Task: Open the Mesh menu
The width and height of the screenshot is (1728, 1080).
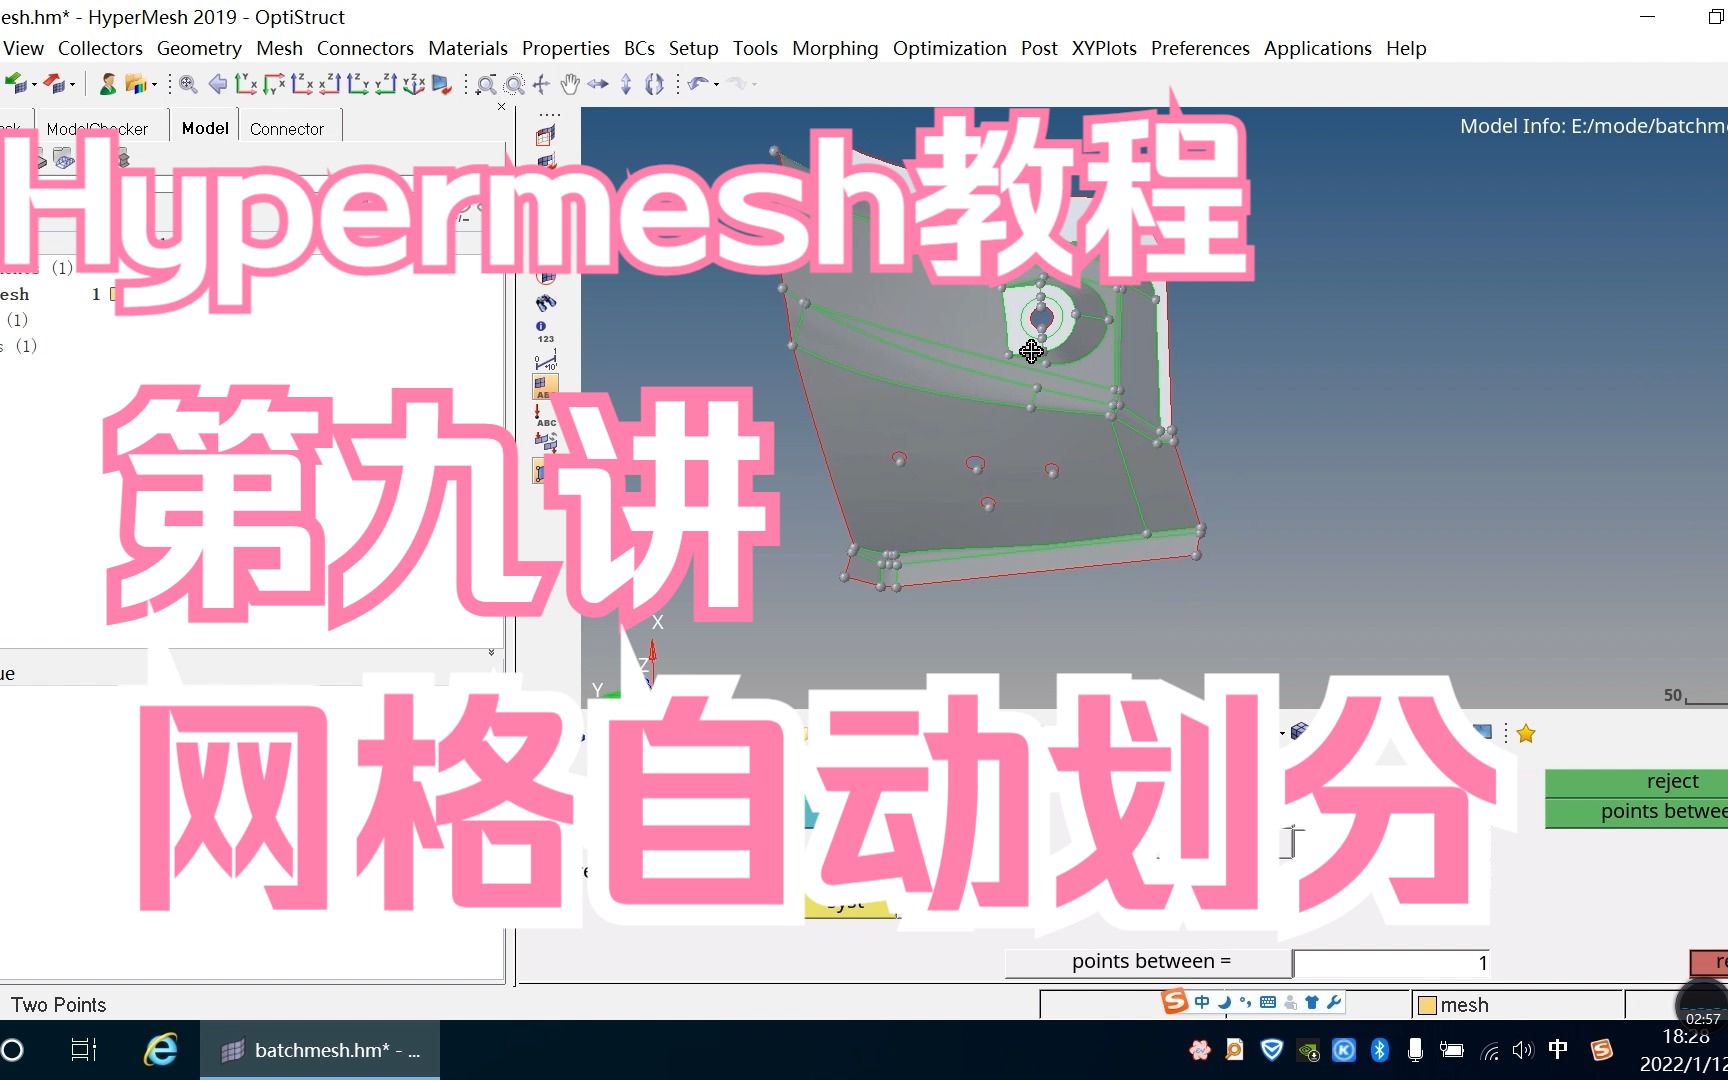Action: click(x=279, y=48)
